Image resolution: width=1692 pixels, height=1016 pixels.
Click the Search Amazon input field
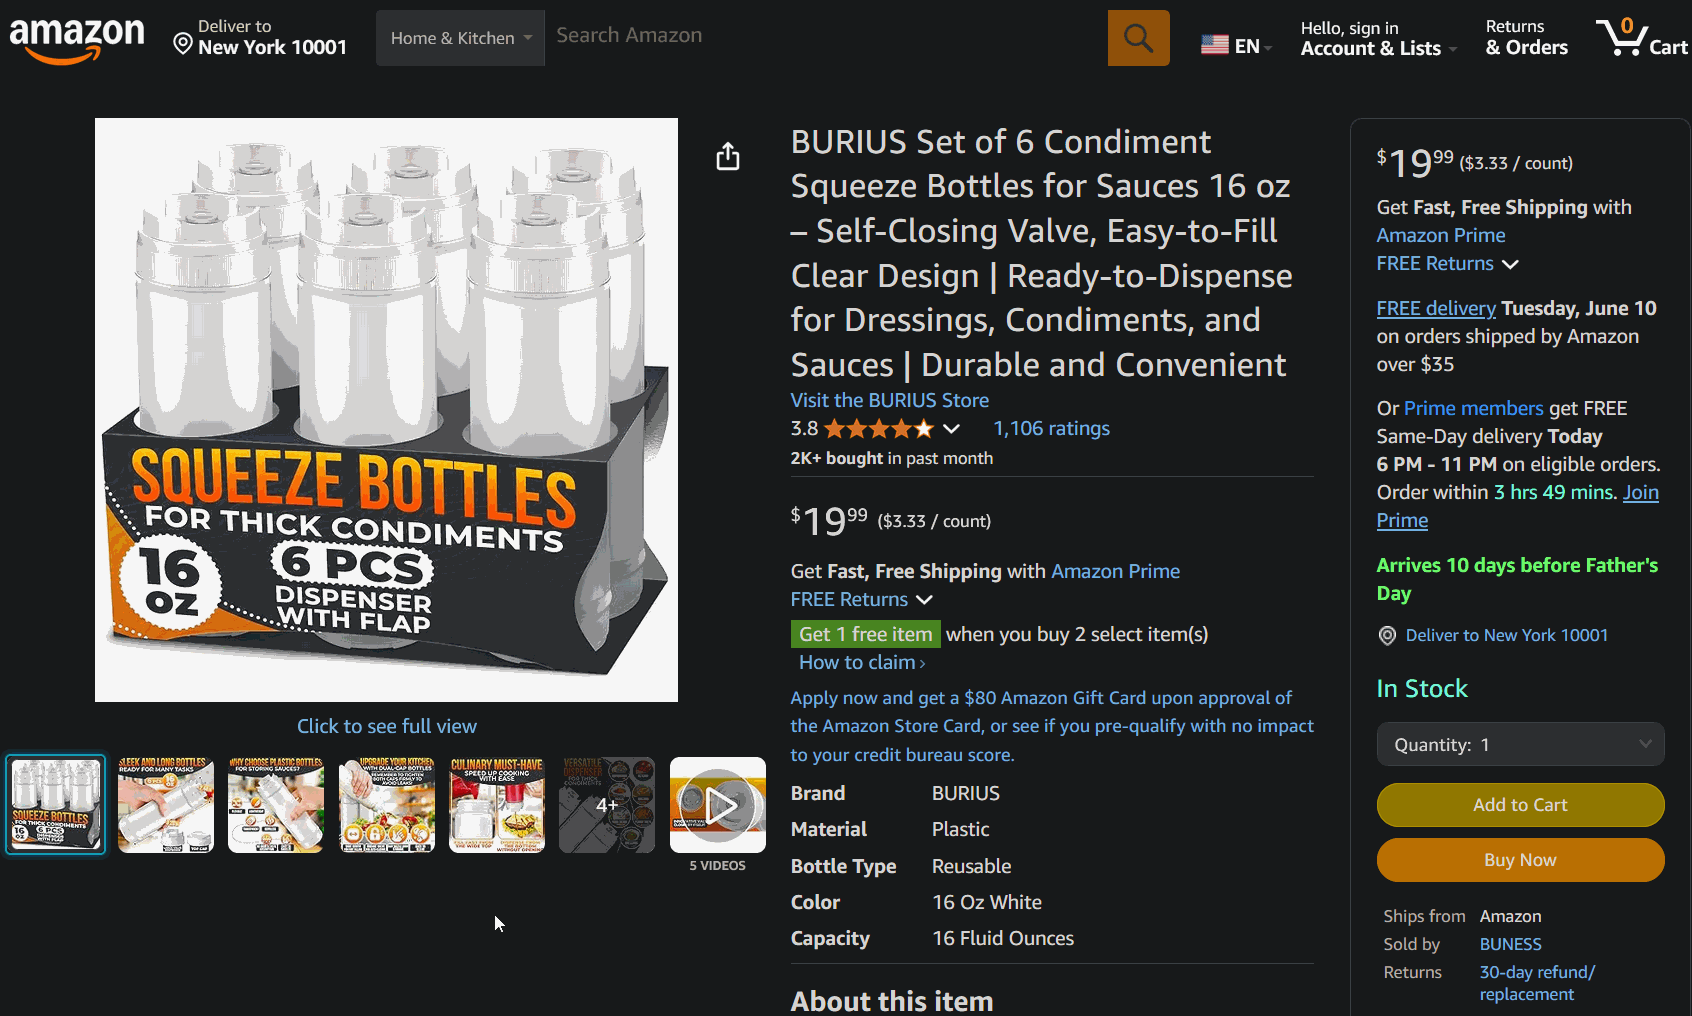pyautogui.click(x=826, y=38)
